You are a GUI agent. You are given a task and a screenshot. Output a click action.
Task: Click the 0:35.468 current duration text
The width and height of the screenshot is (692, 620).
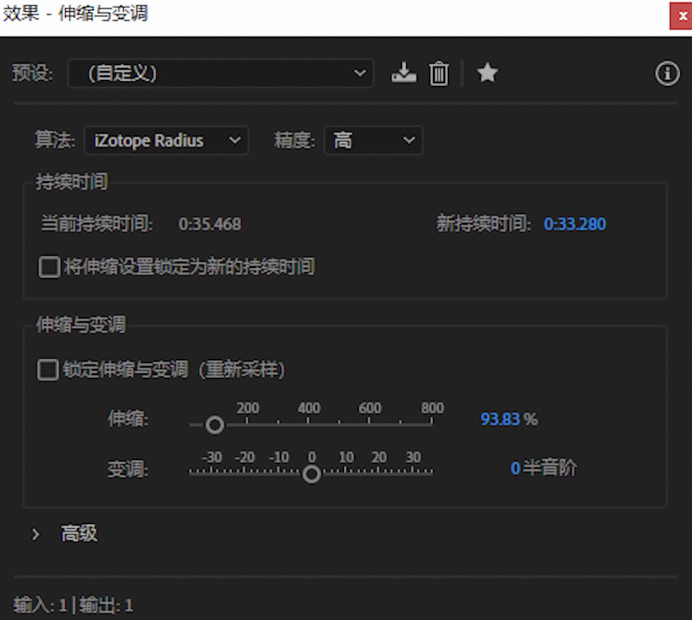[210, 224]
